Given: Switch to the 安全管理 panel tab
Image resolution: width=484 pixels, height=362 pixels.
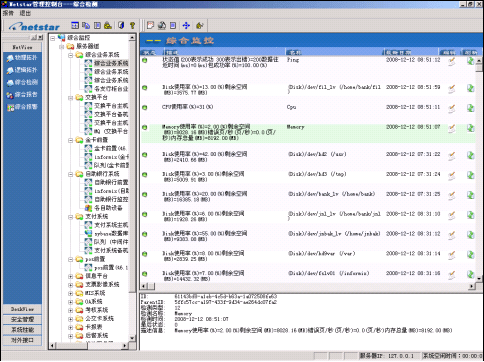Looking at the screenshot, I should 22,319.
